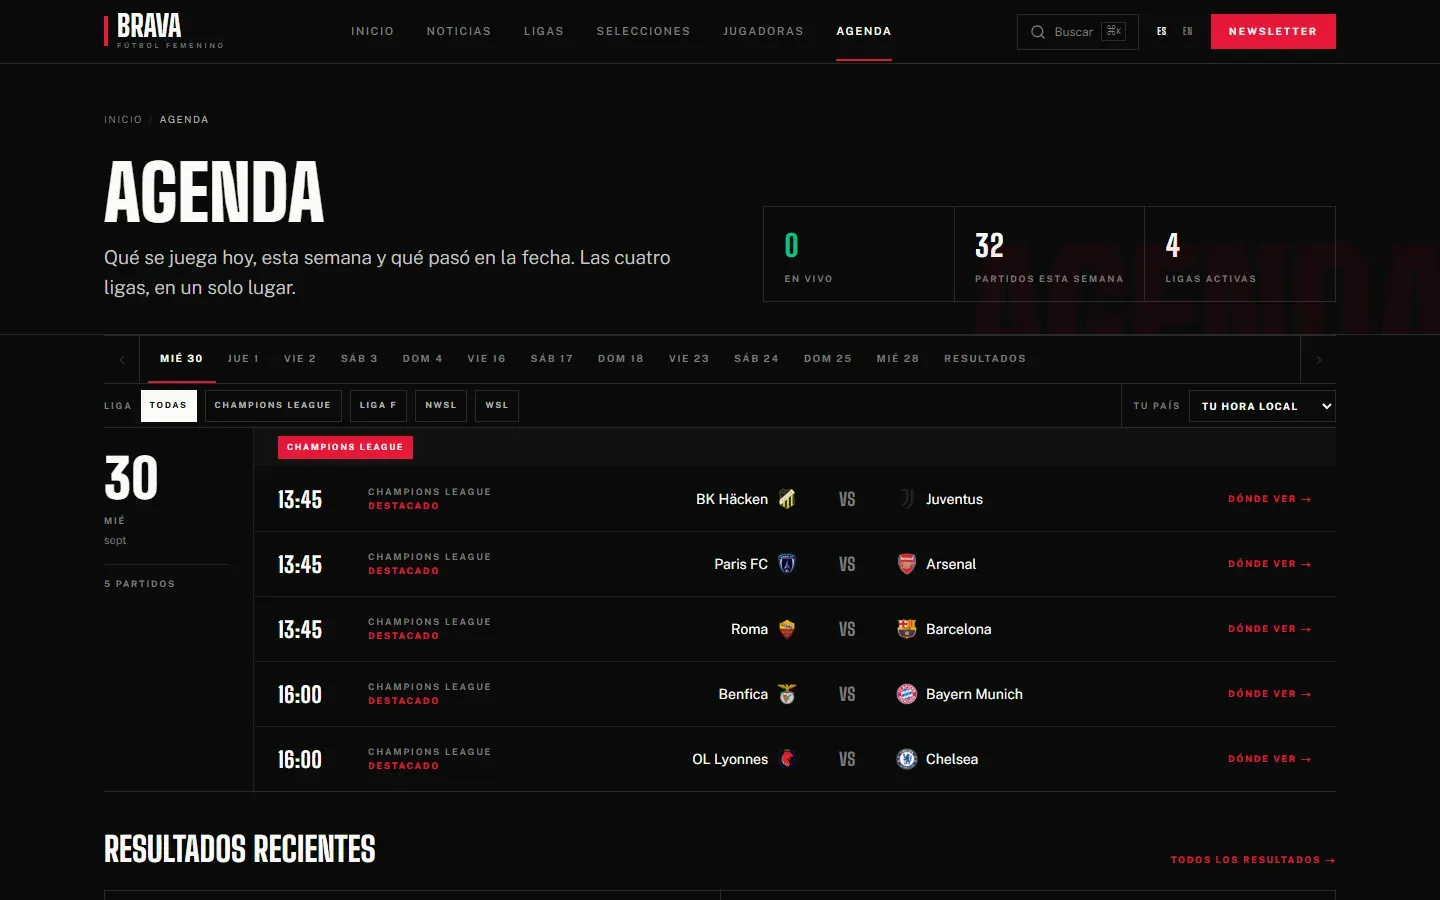Filter matches by WSL
This screenshot has height=900, width=1440.
(497, 406)
